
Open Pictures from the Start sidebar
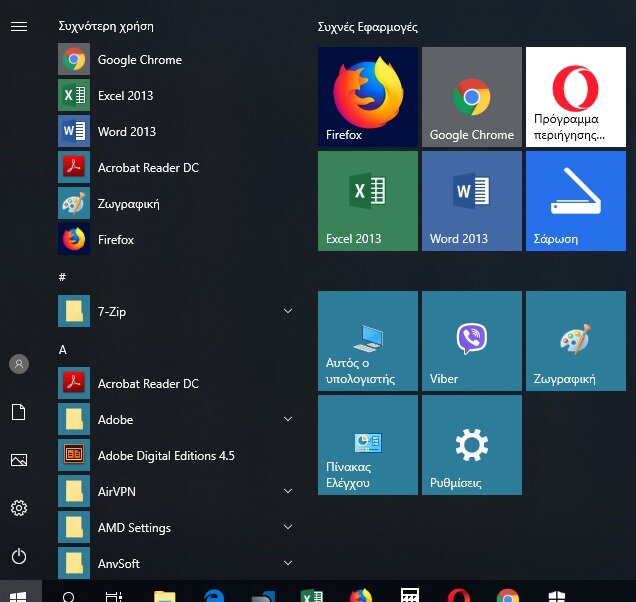coord(19,460)
